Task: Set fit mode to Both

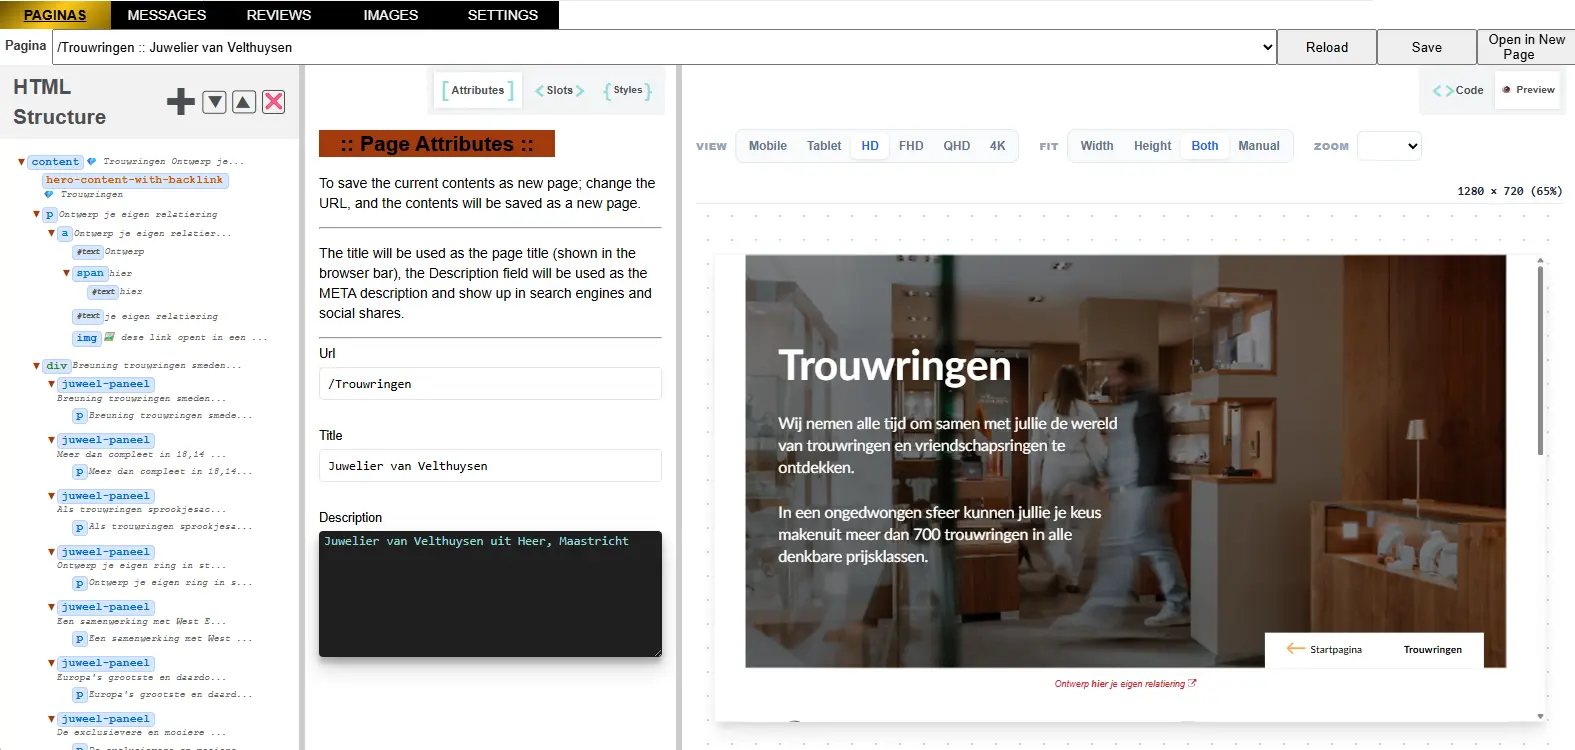Action: pos(1205,146)
